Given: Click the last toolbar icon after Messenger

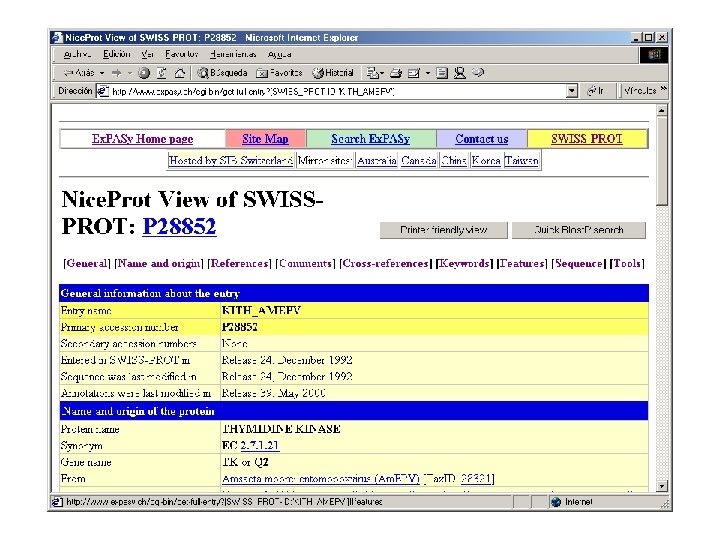Looking at the screenshot, I should point(478,73).
